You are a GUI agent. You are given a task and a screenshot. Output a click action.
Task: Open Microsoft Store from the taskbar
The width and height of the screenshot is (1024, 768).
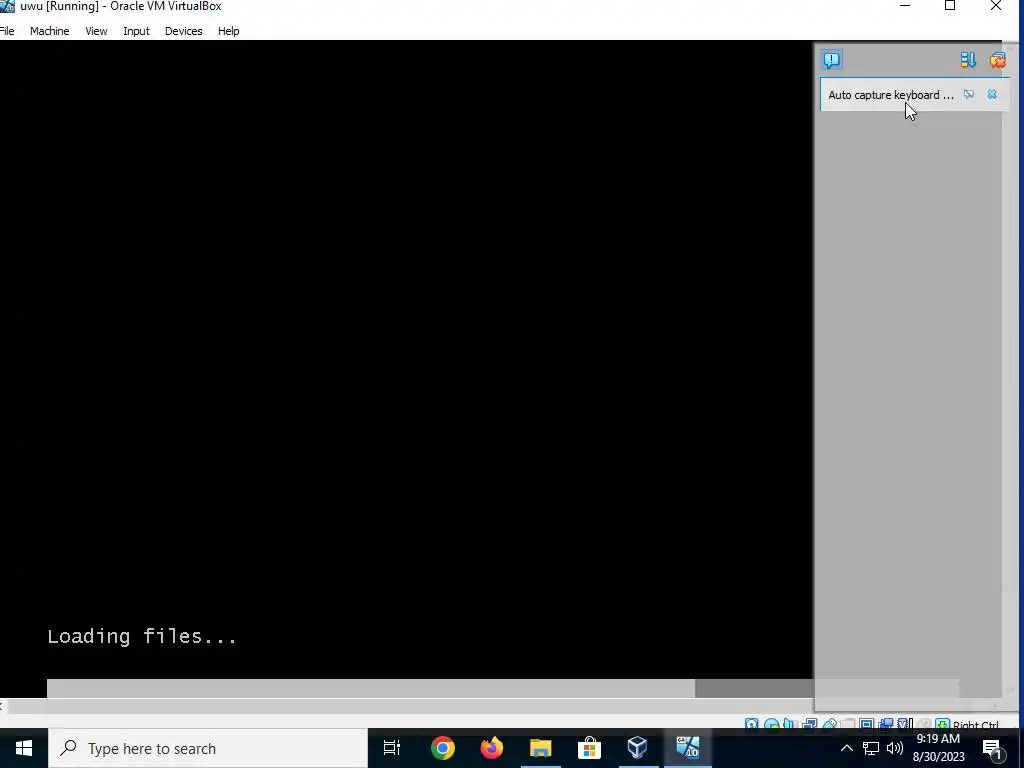pos(589,748)
